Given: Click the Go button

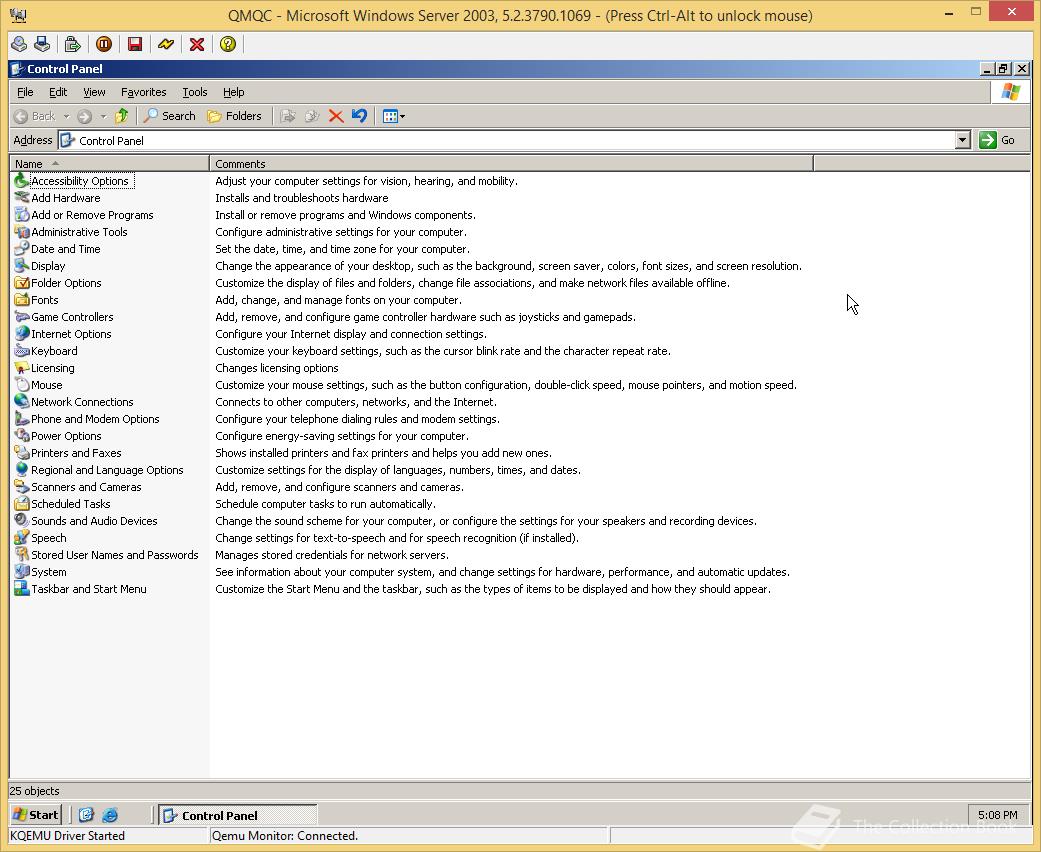Looking at the screenshot, I should tap(997, 140).
